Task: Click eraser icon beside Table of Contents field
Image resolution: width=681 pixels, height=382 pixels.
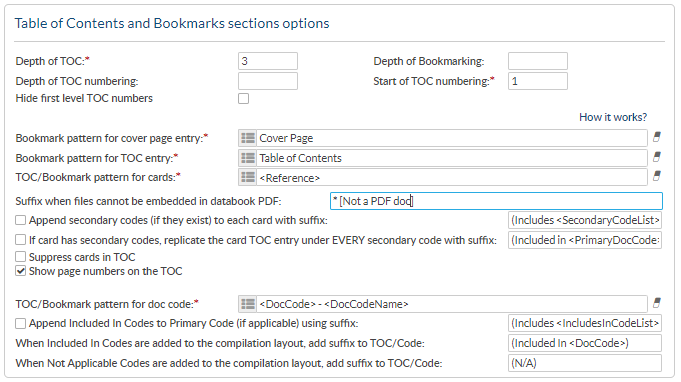Action: tap(657, 157)
